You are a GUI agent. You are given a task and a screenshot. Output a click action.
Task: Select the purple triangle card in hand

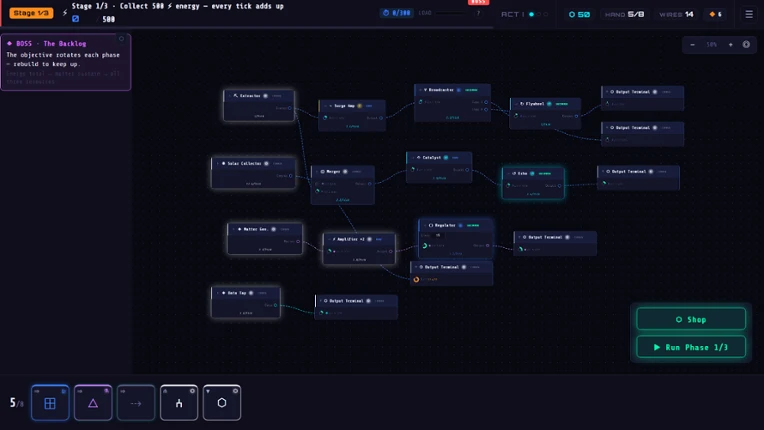[x=93, y=403]
